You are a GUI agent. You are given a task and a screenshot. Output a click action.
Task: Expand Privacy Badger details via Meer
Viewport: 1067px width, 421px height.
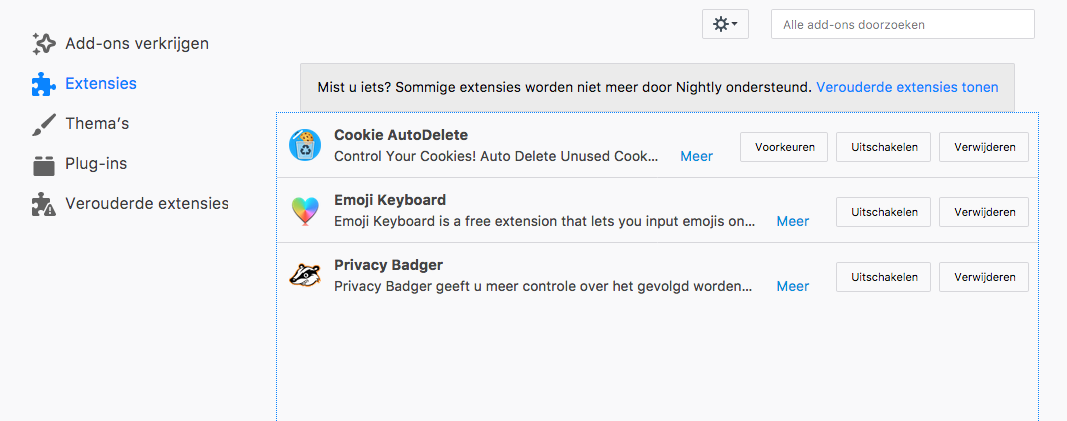[792, 286]
